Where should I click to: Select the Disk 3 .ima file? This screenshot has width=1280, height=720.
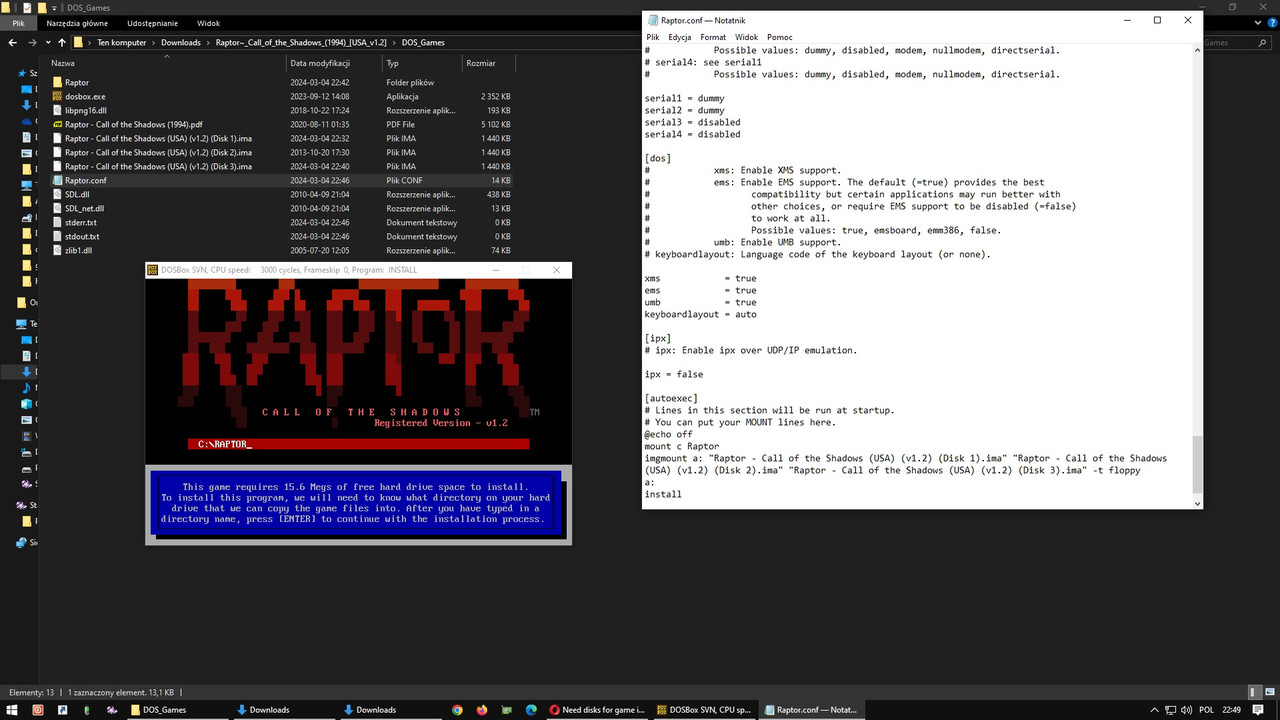click(x=158, y=167)
